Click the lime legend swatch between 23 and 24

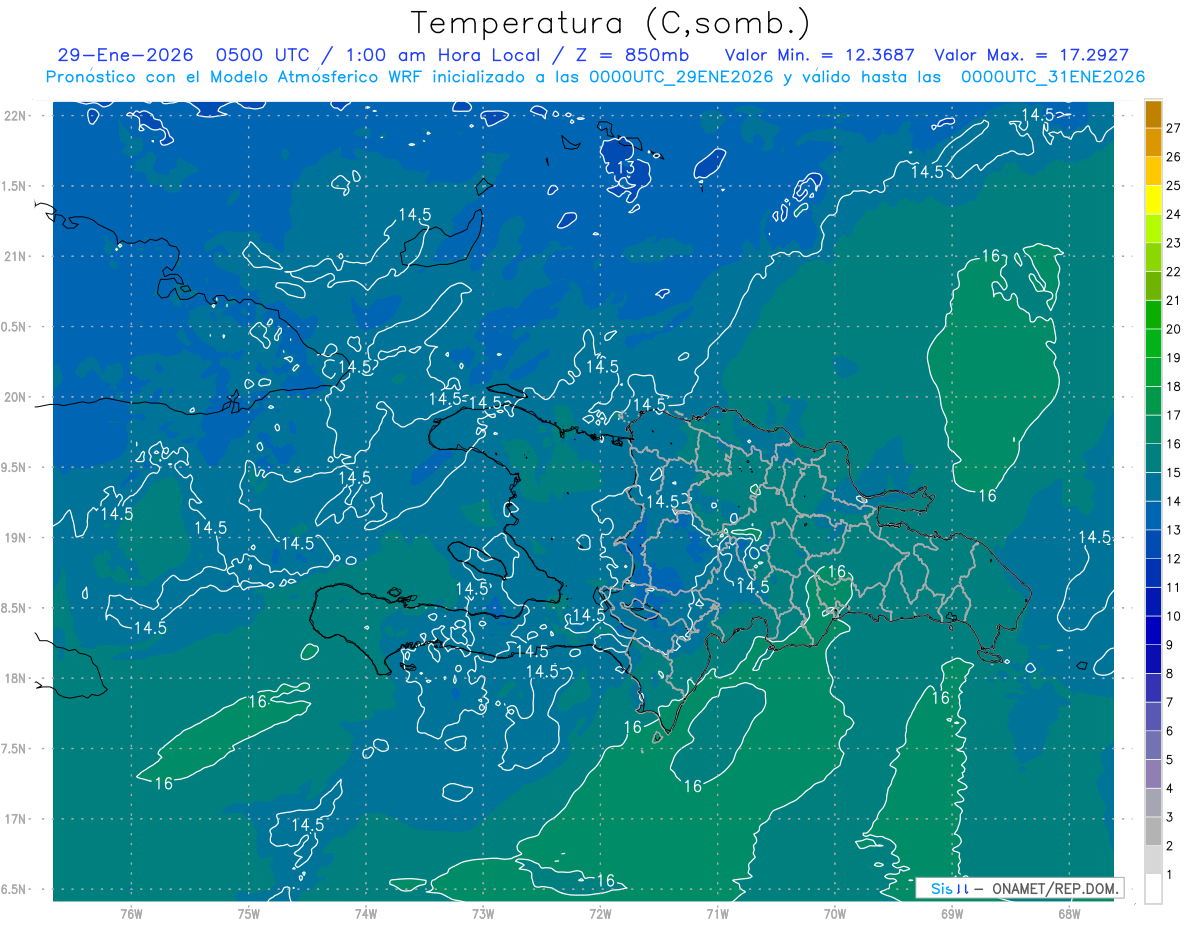(1154, 229)
